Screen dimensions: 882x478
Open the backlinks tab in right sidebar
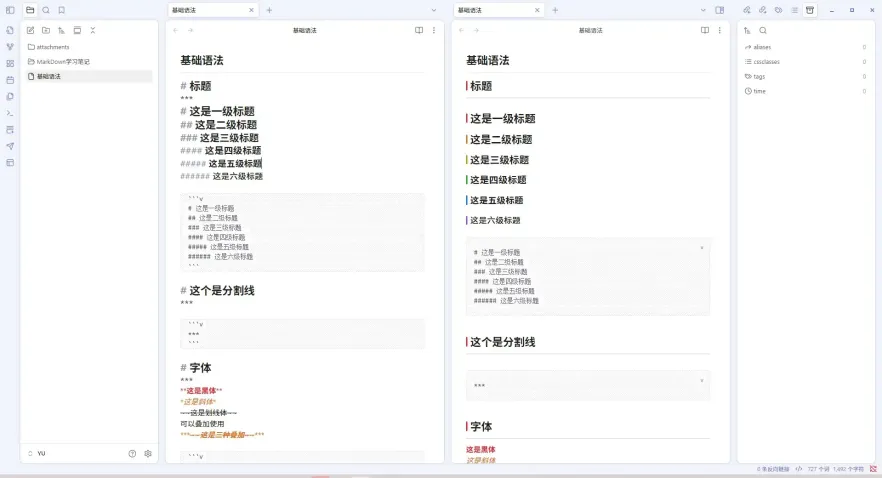pyautogui.click(x=747, y=10)
